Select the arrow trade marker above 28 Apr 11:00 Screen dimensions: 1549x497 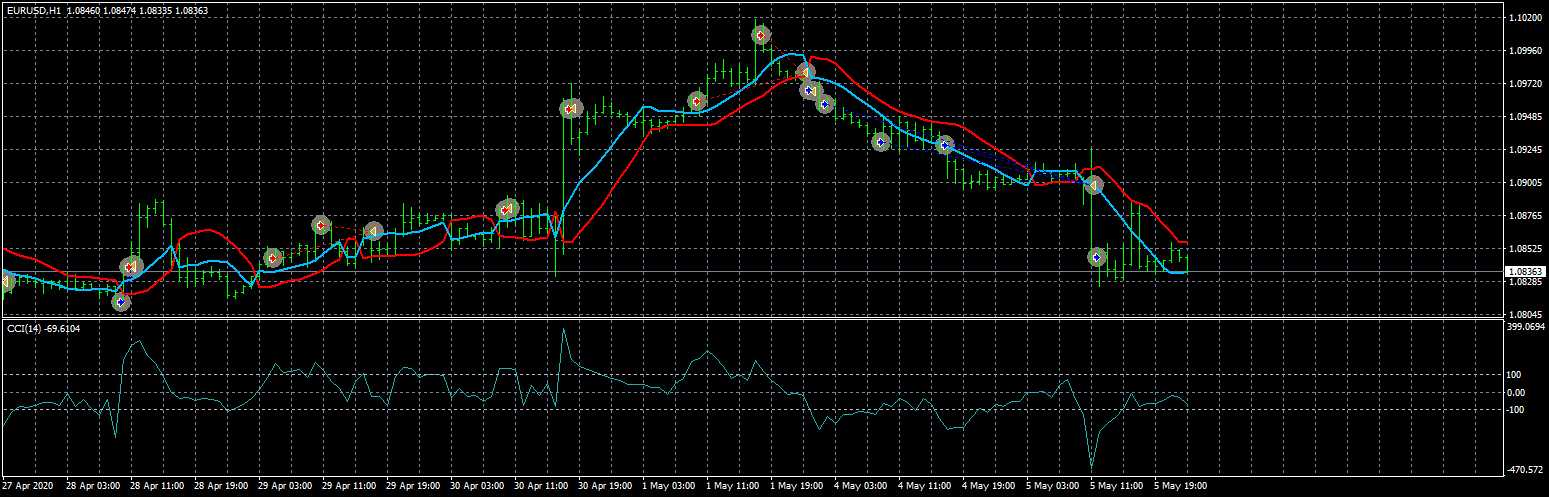131,266
